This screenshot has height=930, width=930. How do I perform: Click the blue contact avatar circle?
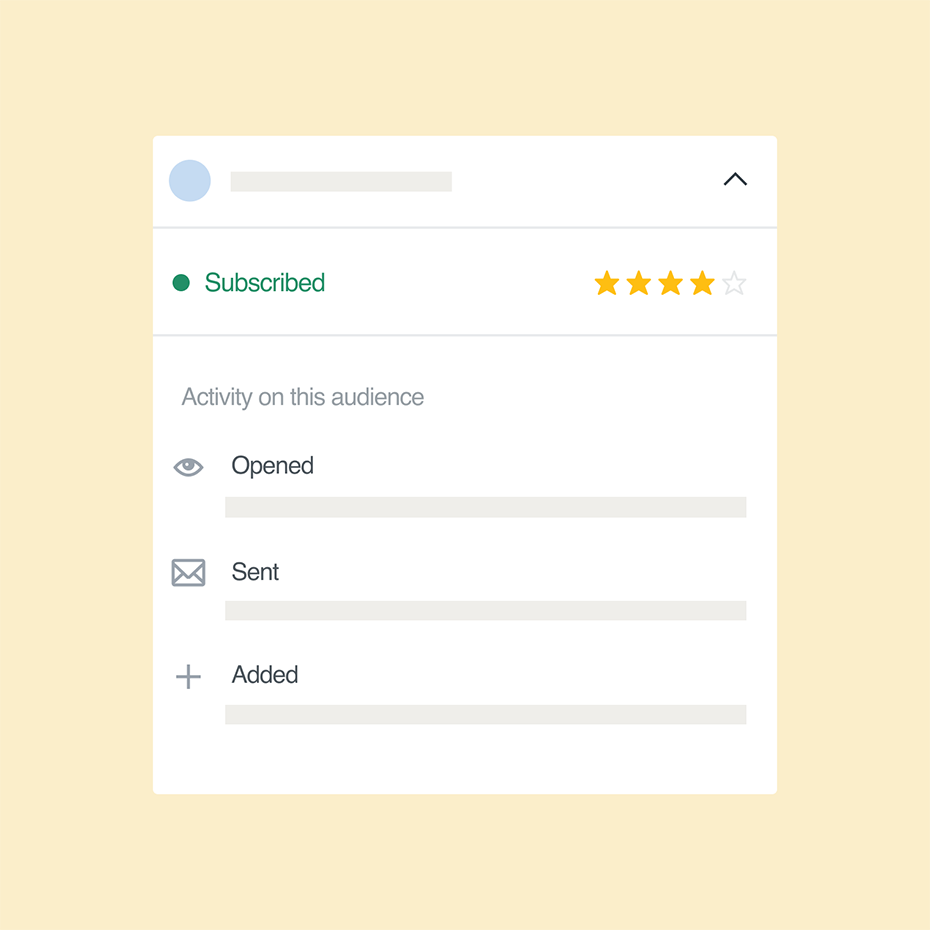coord(190,181)
